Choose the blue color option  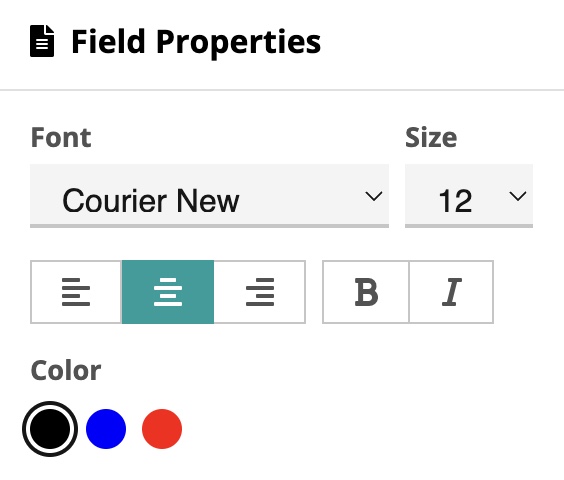click(106, 429)
